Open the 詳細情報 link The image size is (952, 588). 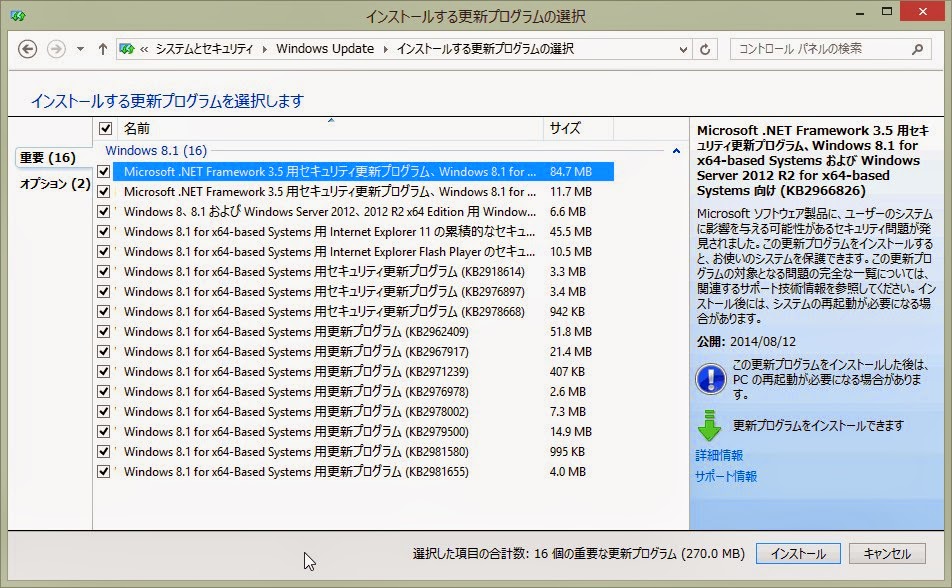pyautogui.click(x=719, y=455)
